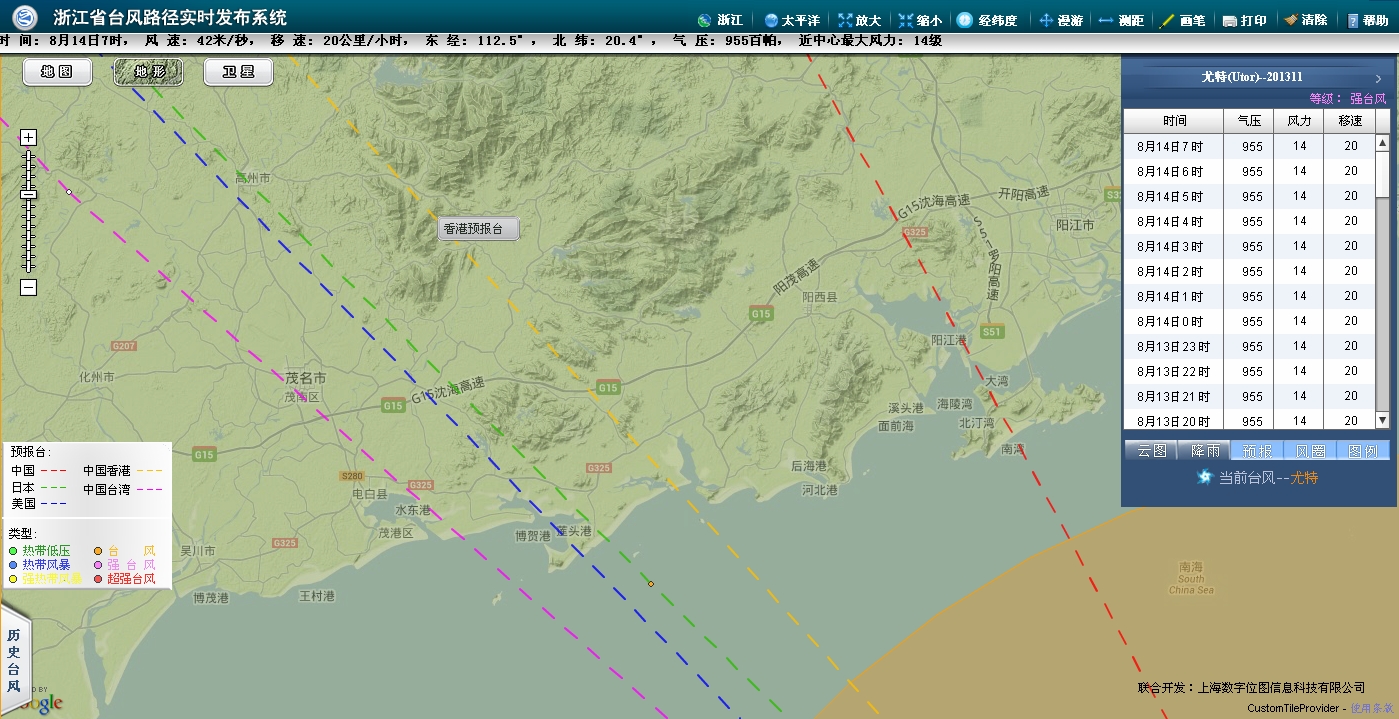Pick the 画笔 pen drawing tool
This screenshot has height=719, width=1399.
[x=1167, y=20]
